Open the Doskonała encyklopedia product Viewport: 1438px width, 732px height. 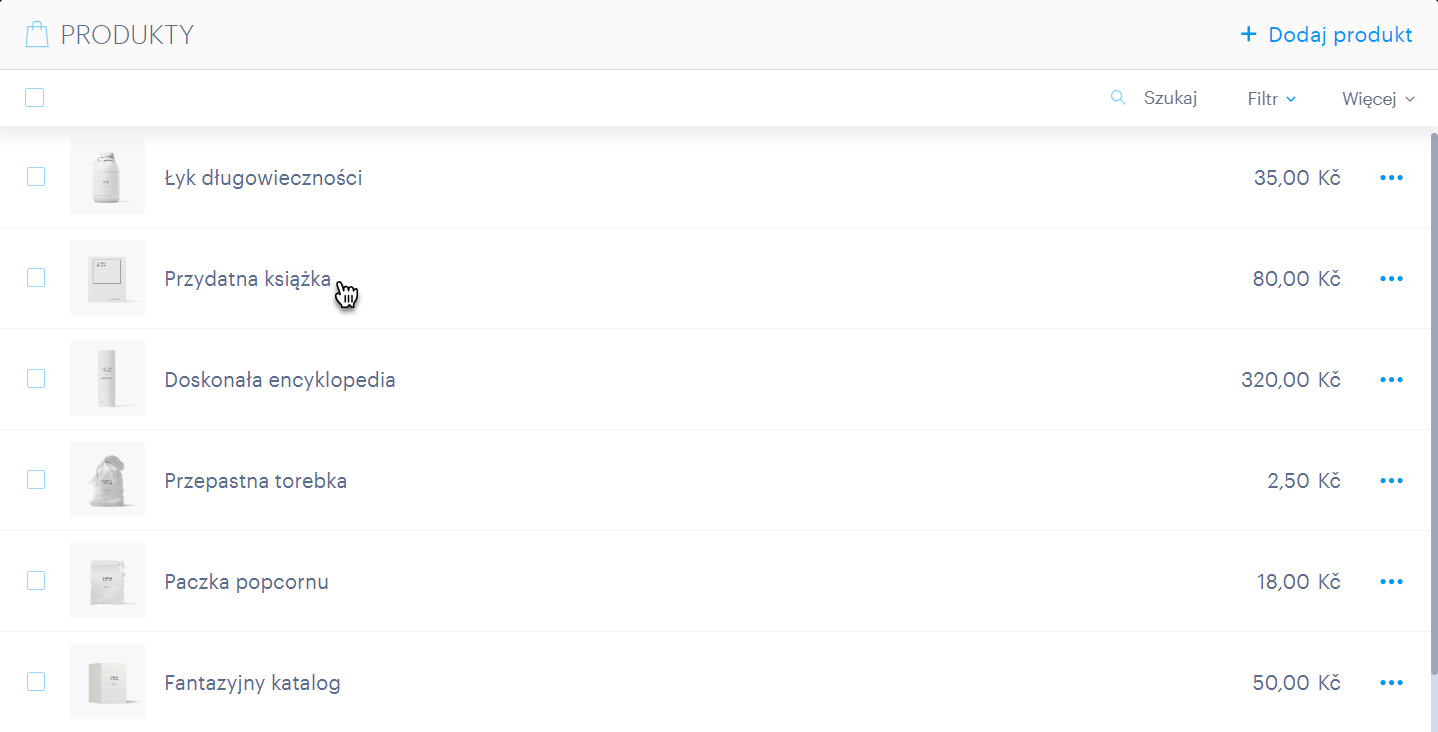(x=280, y=380)
